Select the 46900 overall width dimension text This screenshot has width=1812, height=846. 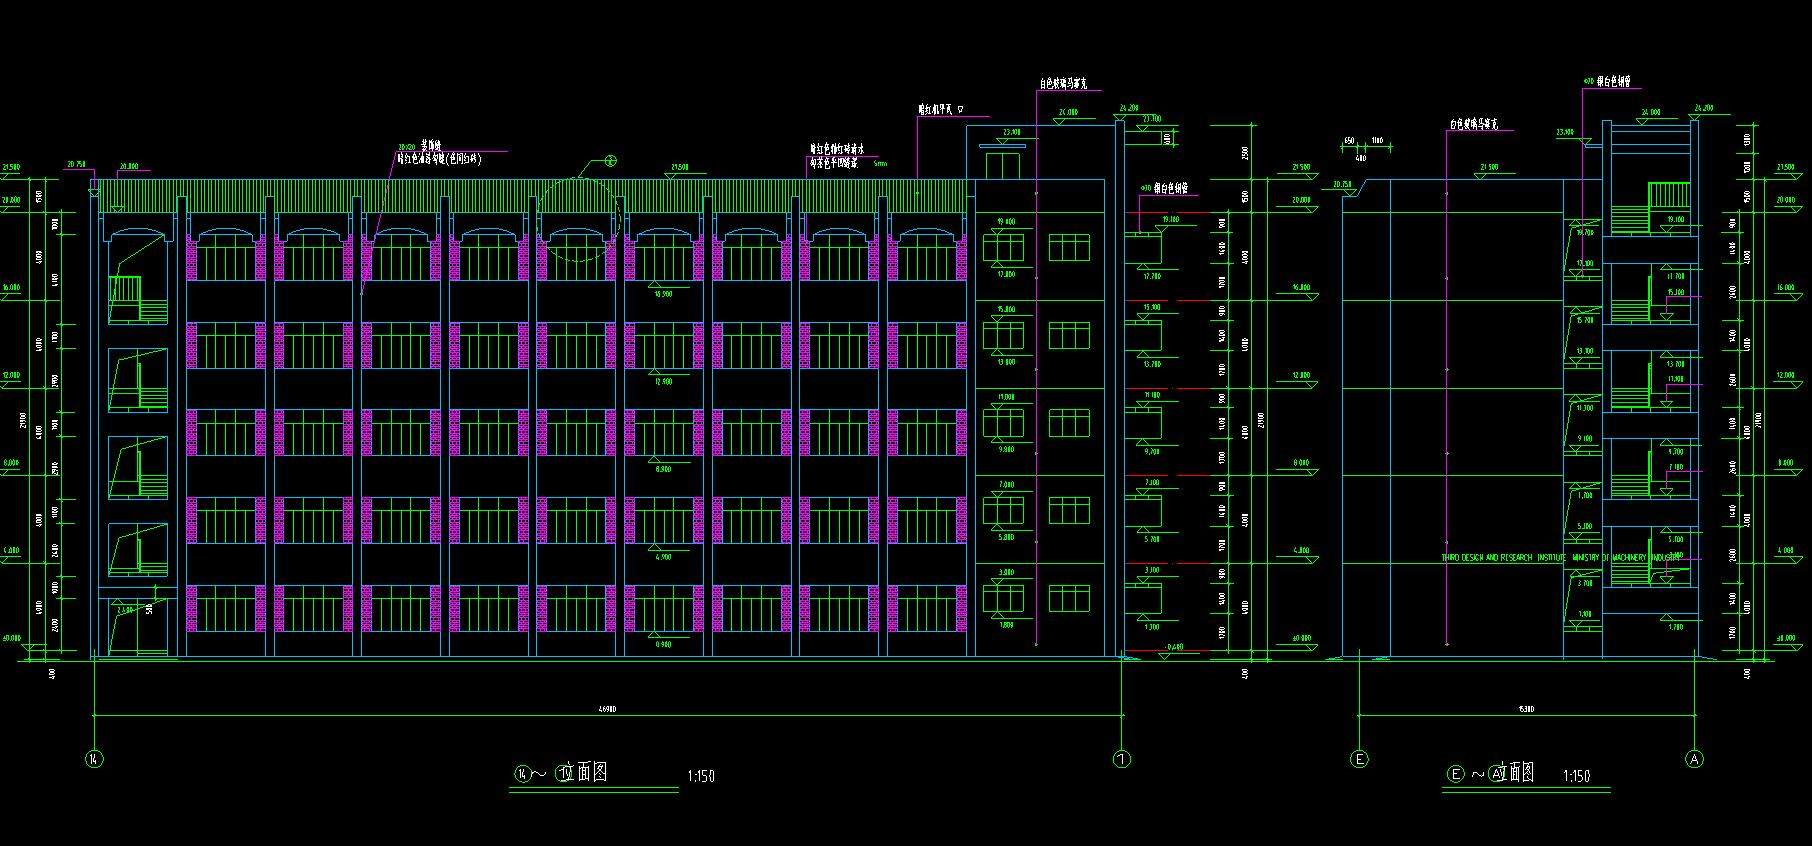click(607, 710)
